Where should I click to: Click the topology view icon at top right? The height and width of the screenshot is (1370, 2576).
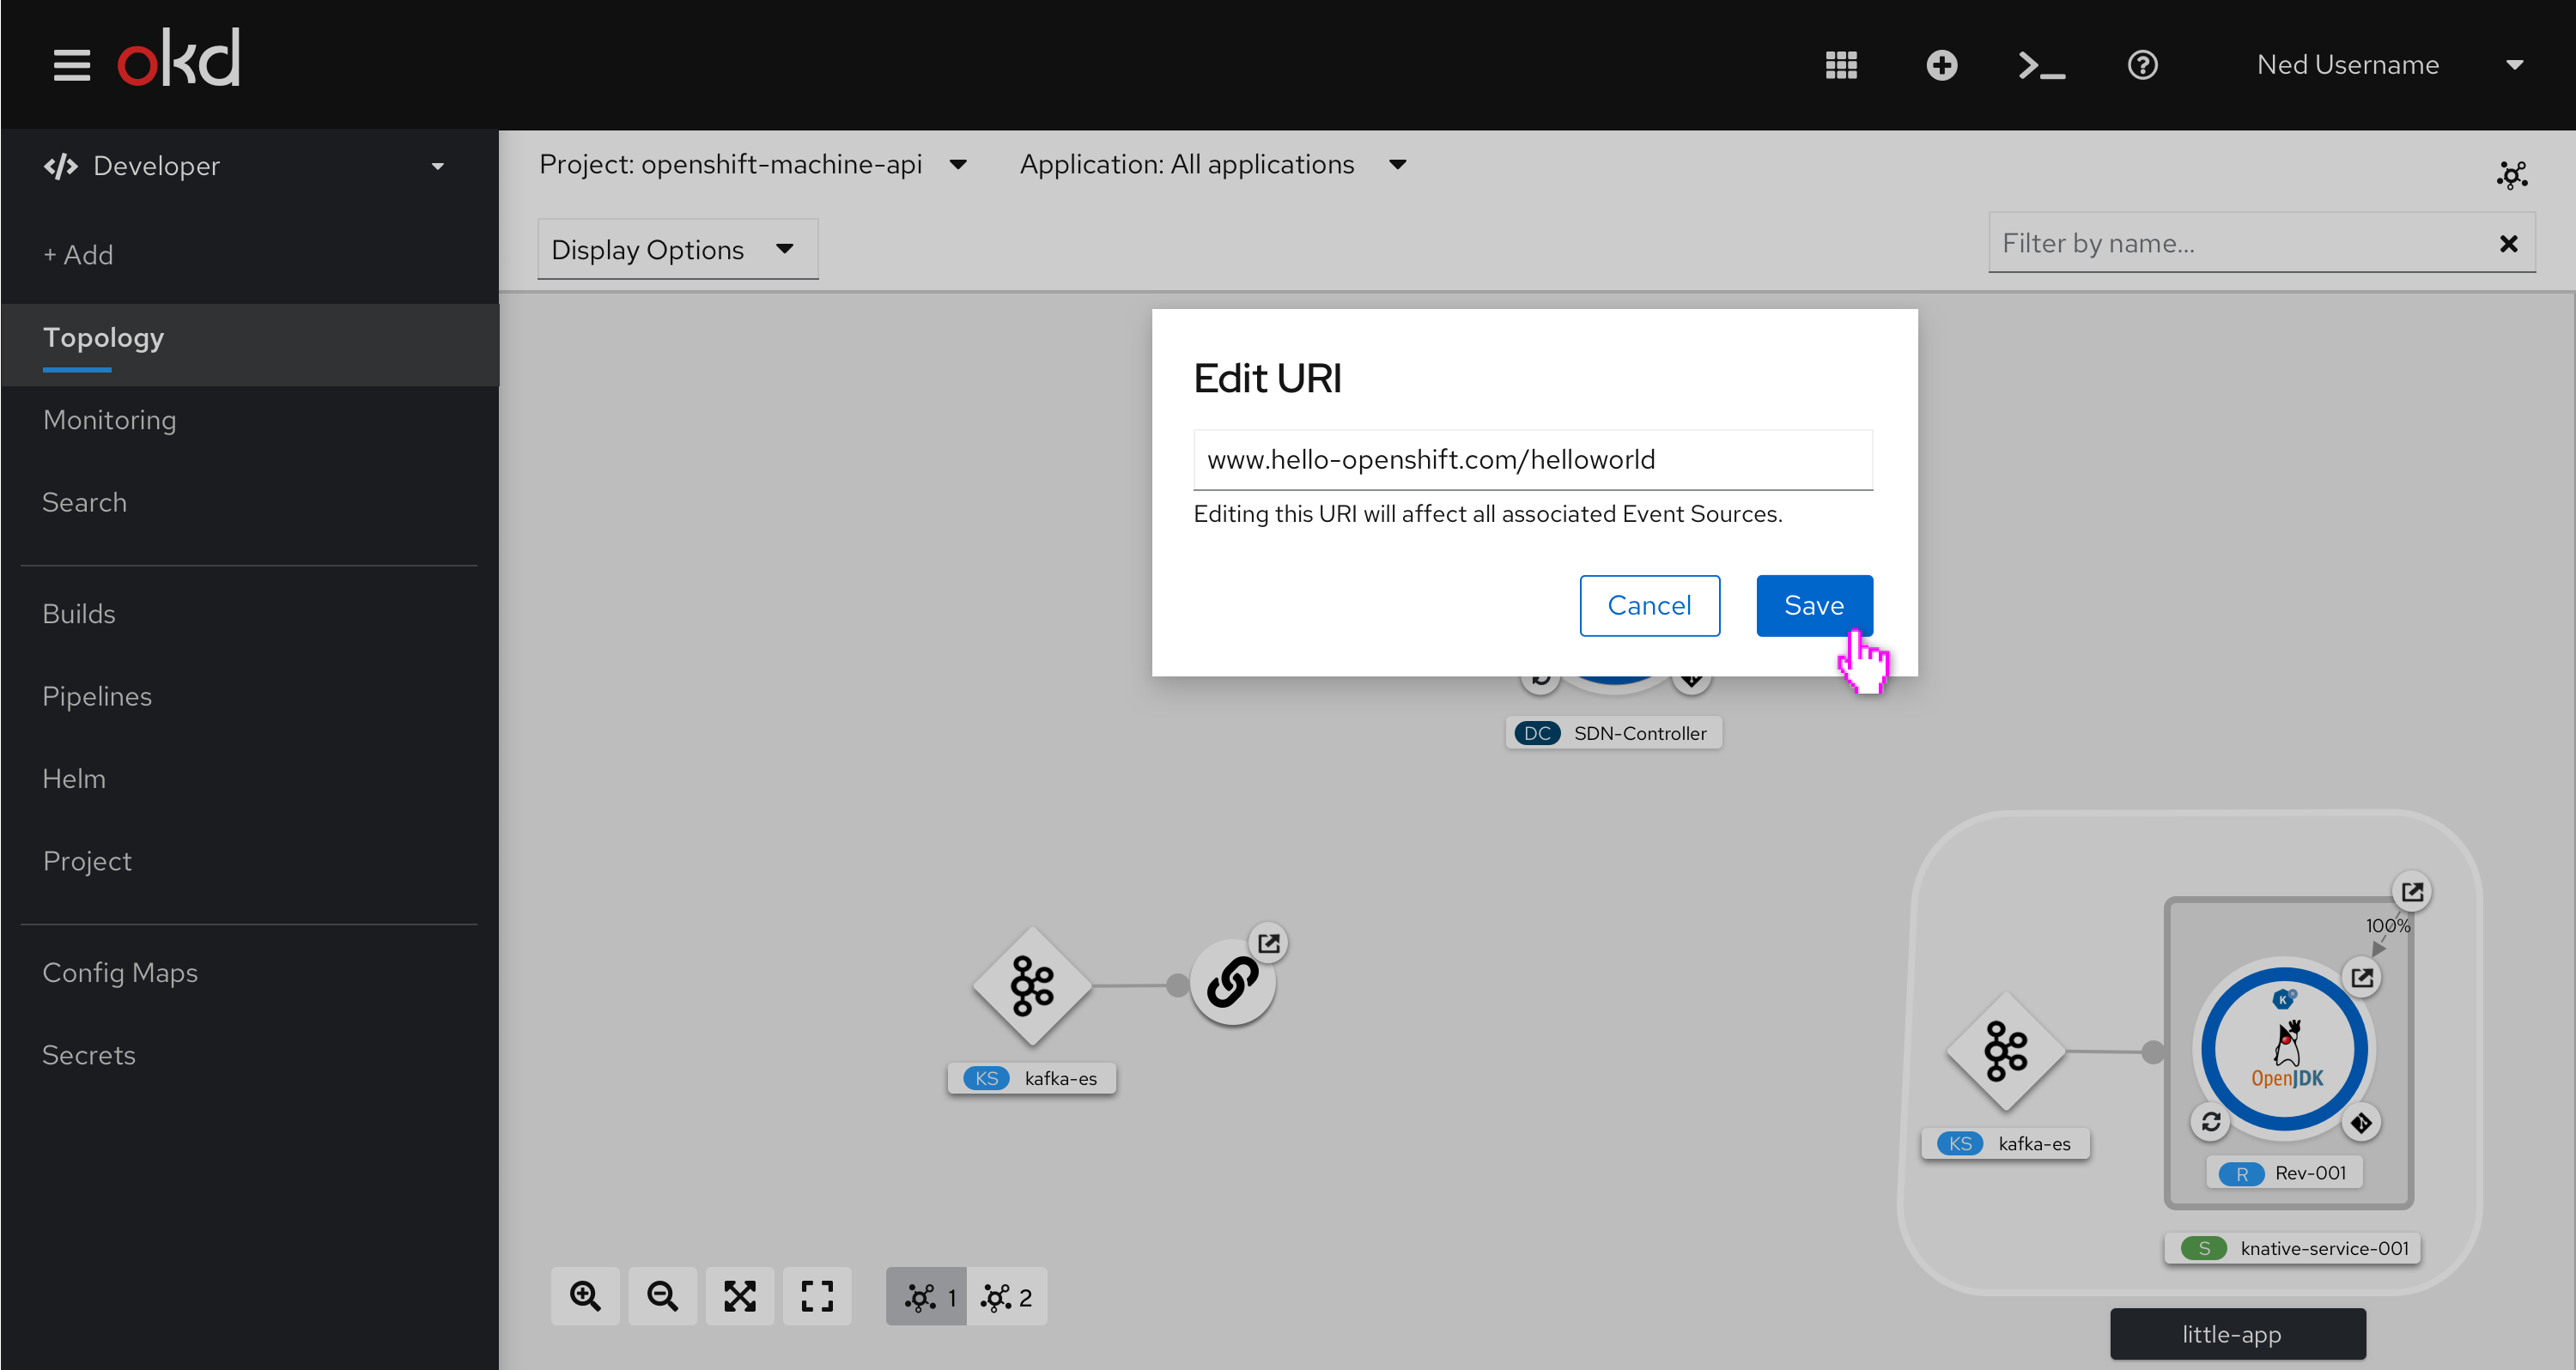click(x=2512, y=175)
